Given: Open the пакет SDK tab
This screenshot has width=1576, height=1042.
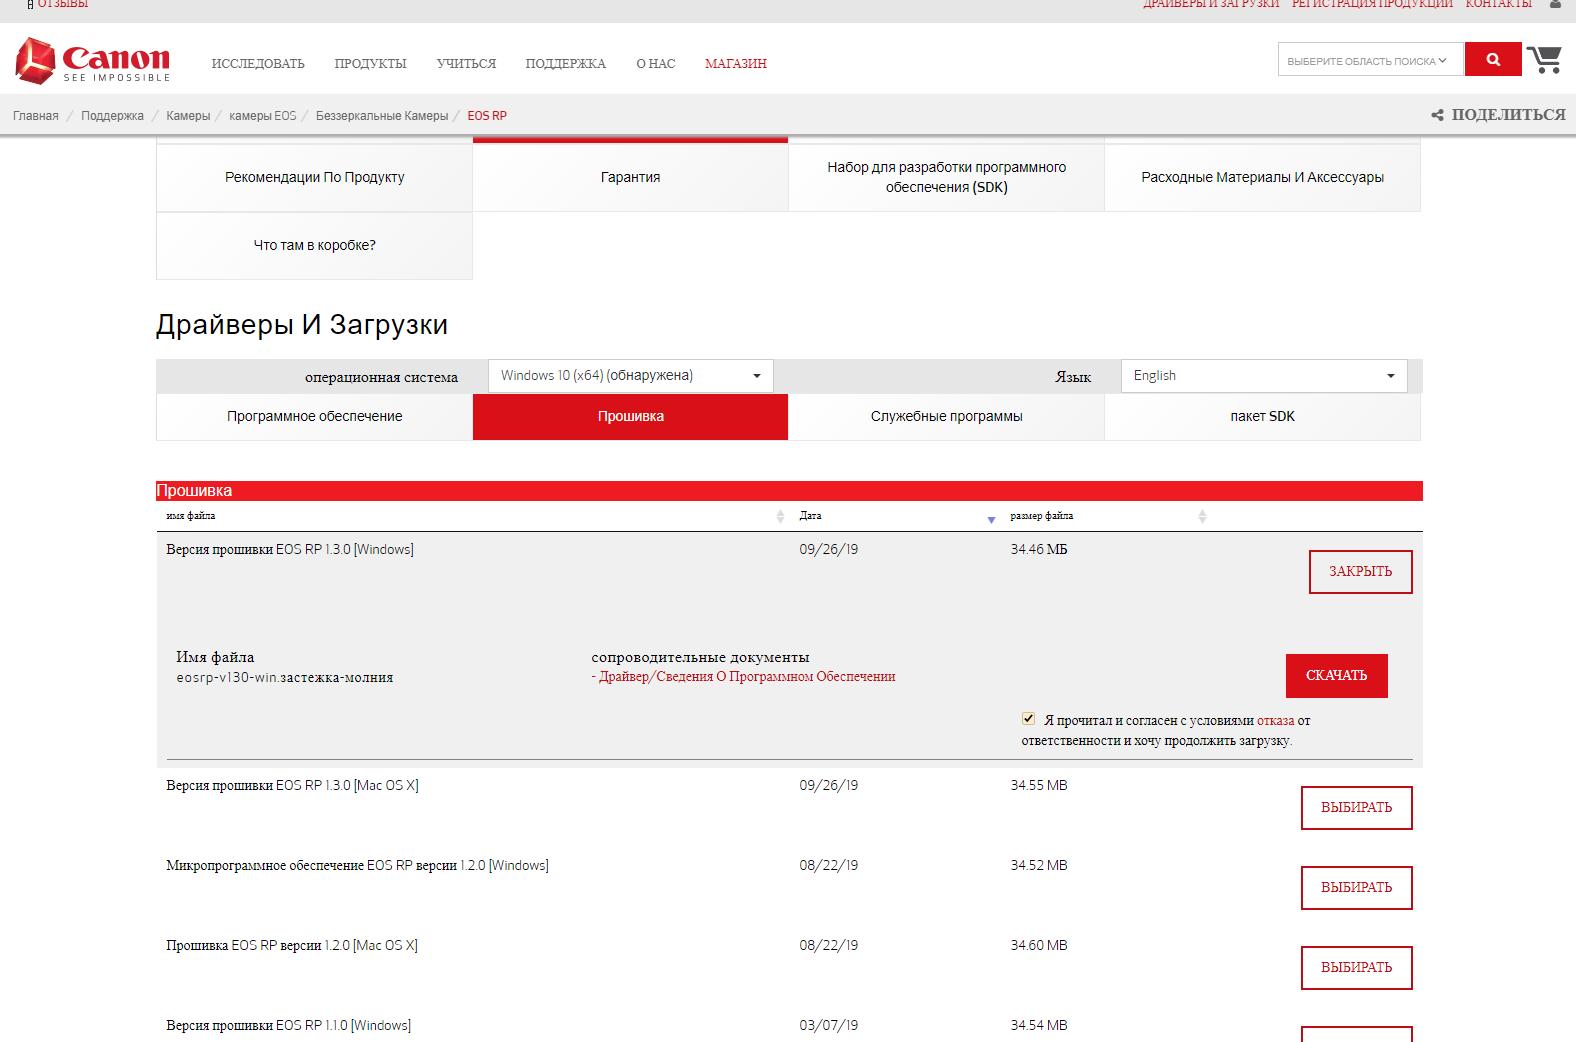Looking at the screenshot, I should (x=1262, y=417).
